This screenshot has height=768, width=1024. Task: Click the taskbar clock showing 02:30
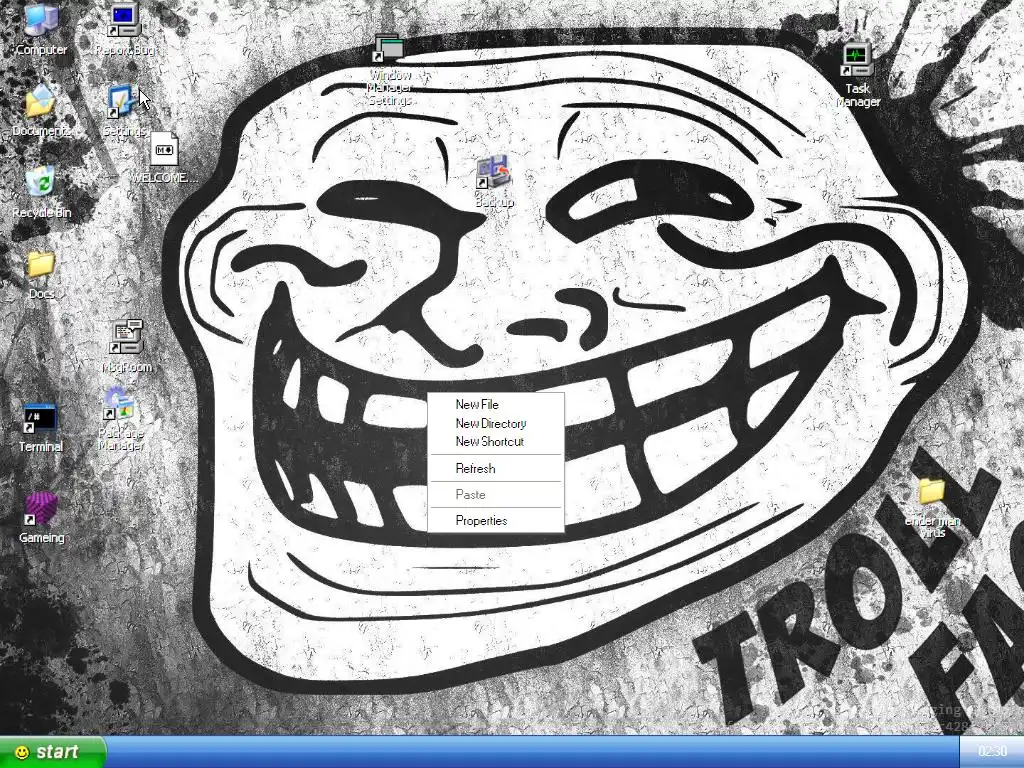click(991, 752)
